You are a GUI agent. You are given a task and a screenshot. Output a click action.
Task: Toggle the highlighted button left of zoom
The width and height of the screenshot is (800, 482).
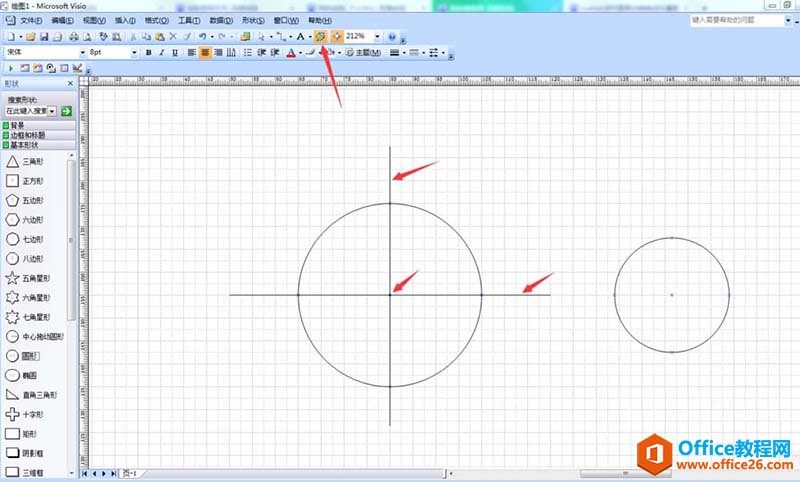pyautogui.click(x=337, y=37)
